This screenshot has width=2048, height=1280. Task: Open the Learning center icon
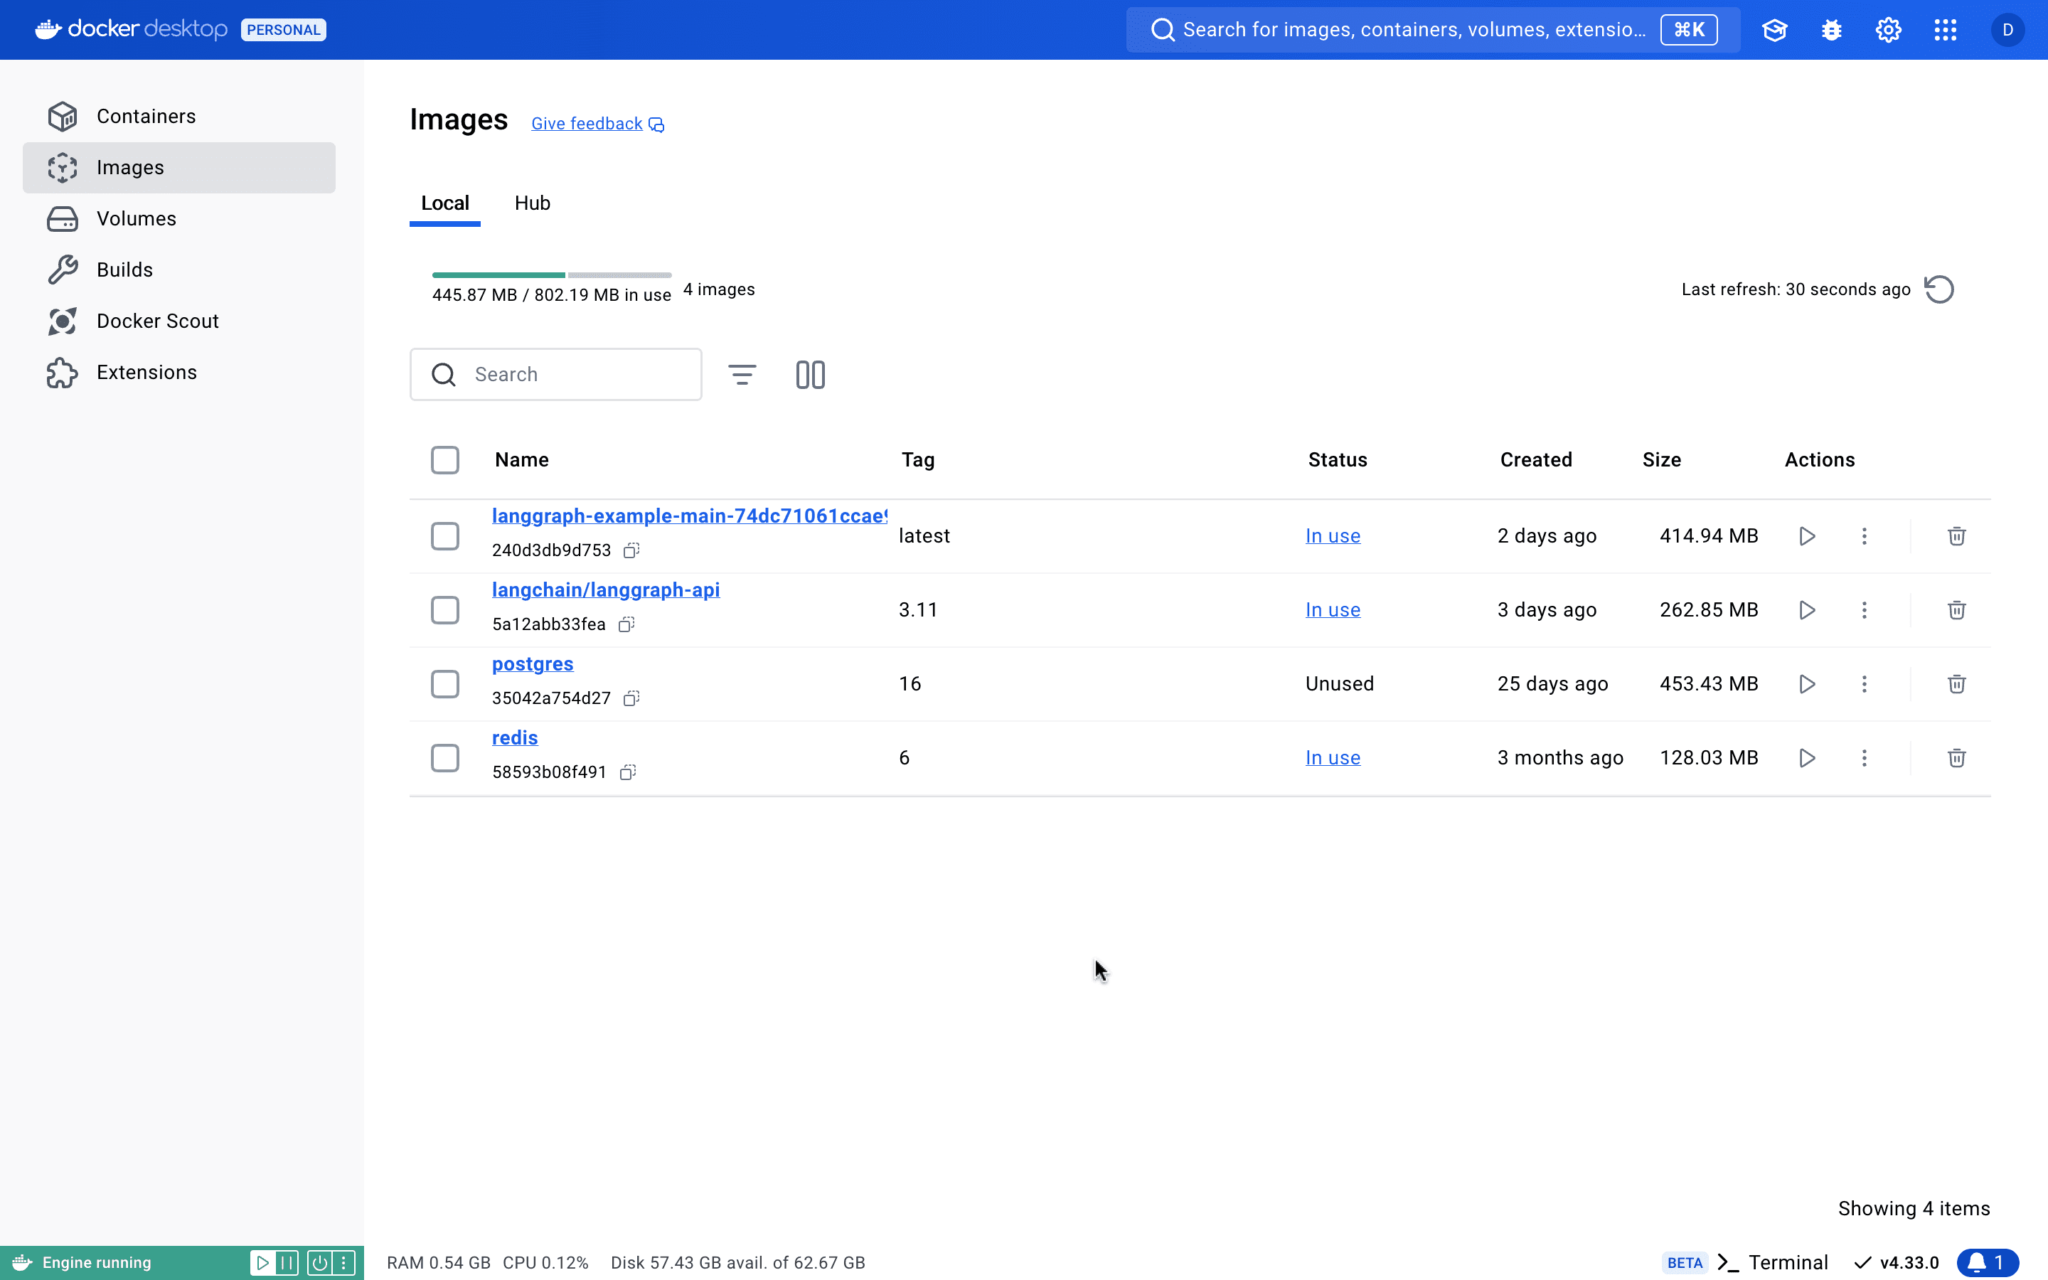pyautogui.click(x=1774, y=30)
